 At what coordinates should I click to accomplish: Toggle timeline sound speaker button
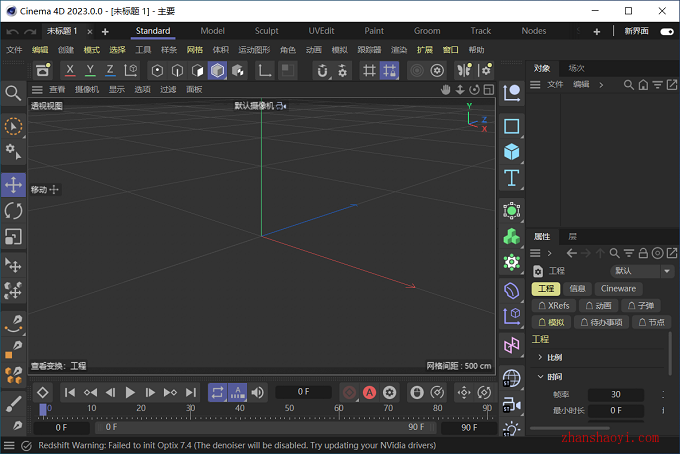coord(258,392)
